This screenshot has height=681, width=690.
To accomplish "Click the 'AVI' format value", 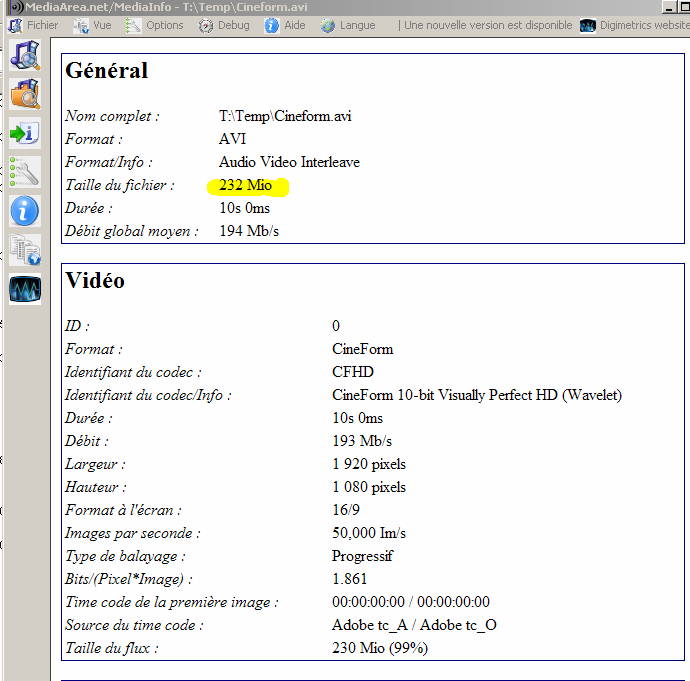I will (x=232, y=139).
